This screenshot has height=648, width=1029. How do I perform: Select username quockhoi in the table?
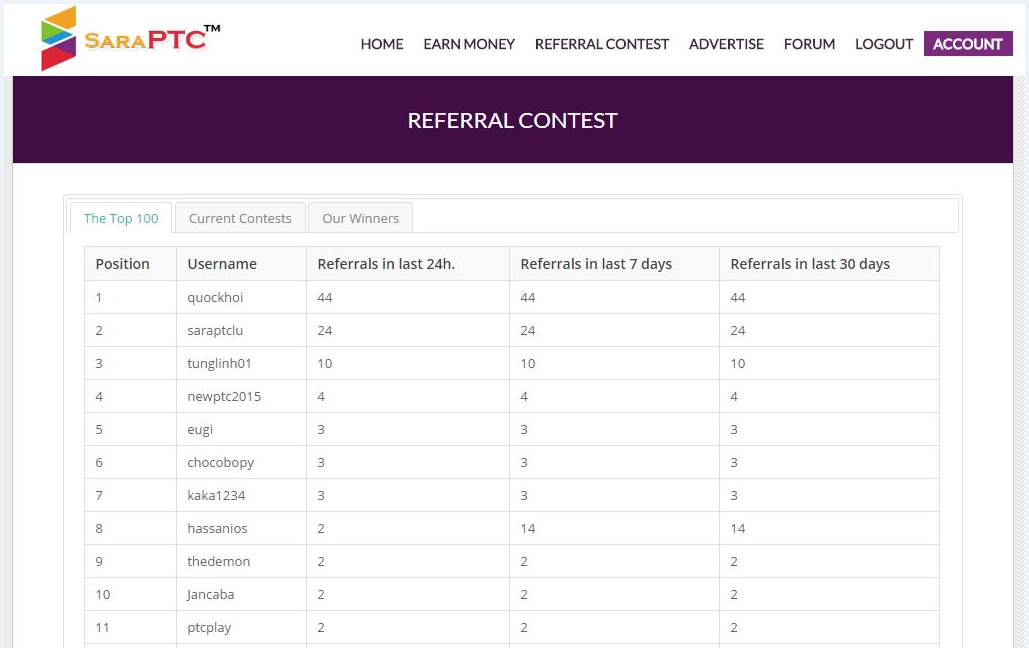click(x=215, y=297)
